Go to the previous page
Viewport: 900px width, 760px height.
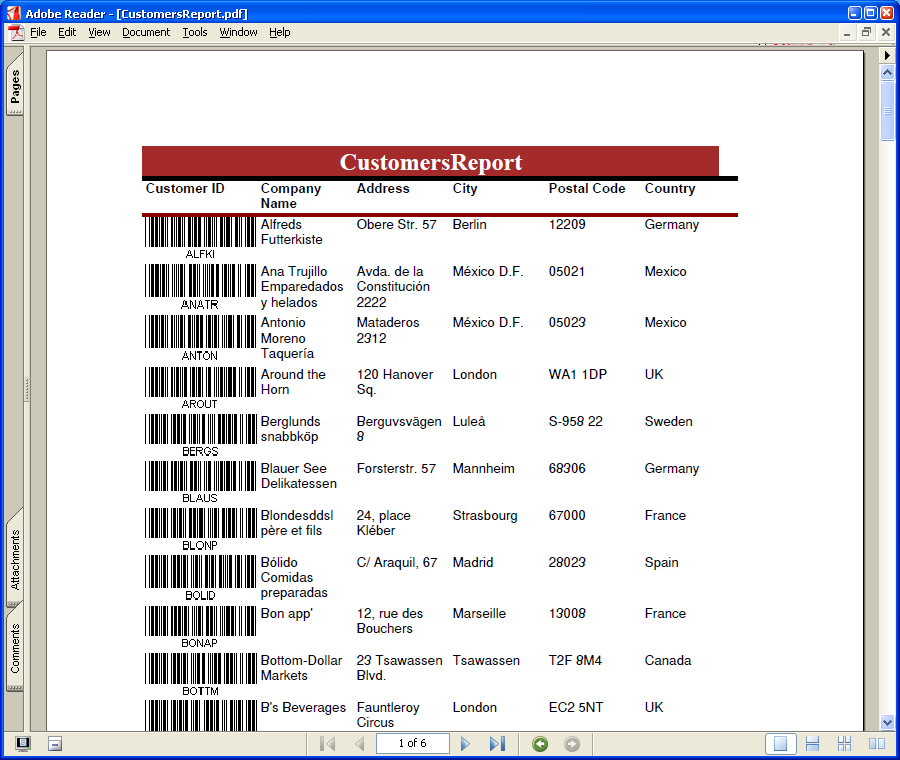(359, 744)
